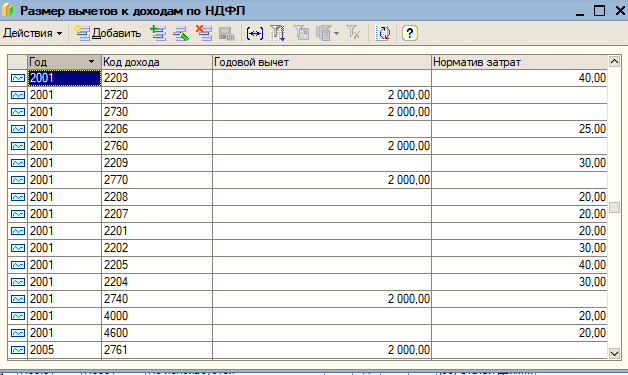628x375 pixels.
Task: Click the record icon in row 2203
Action: (18, 78)
